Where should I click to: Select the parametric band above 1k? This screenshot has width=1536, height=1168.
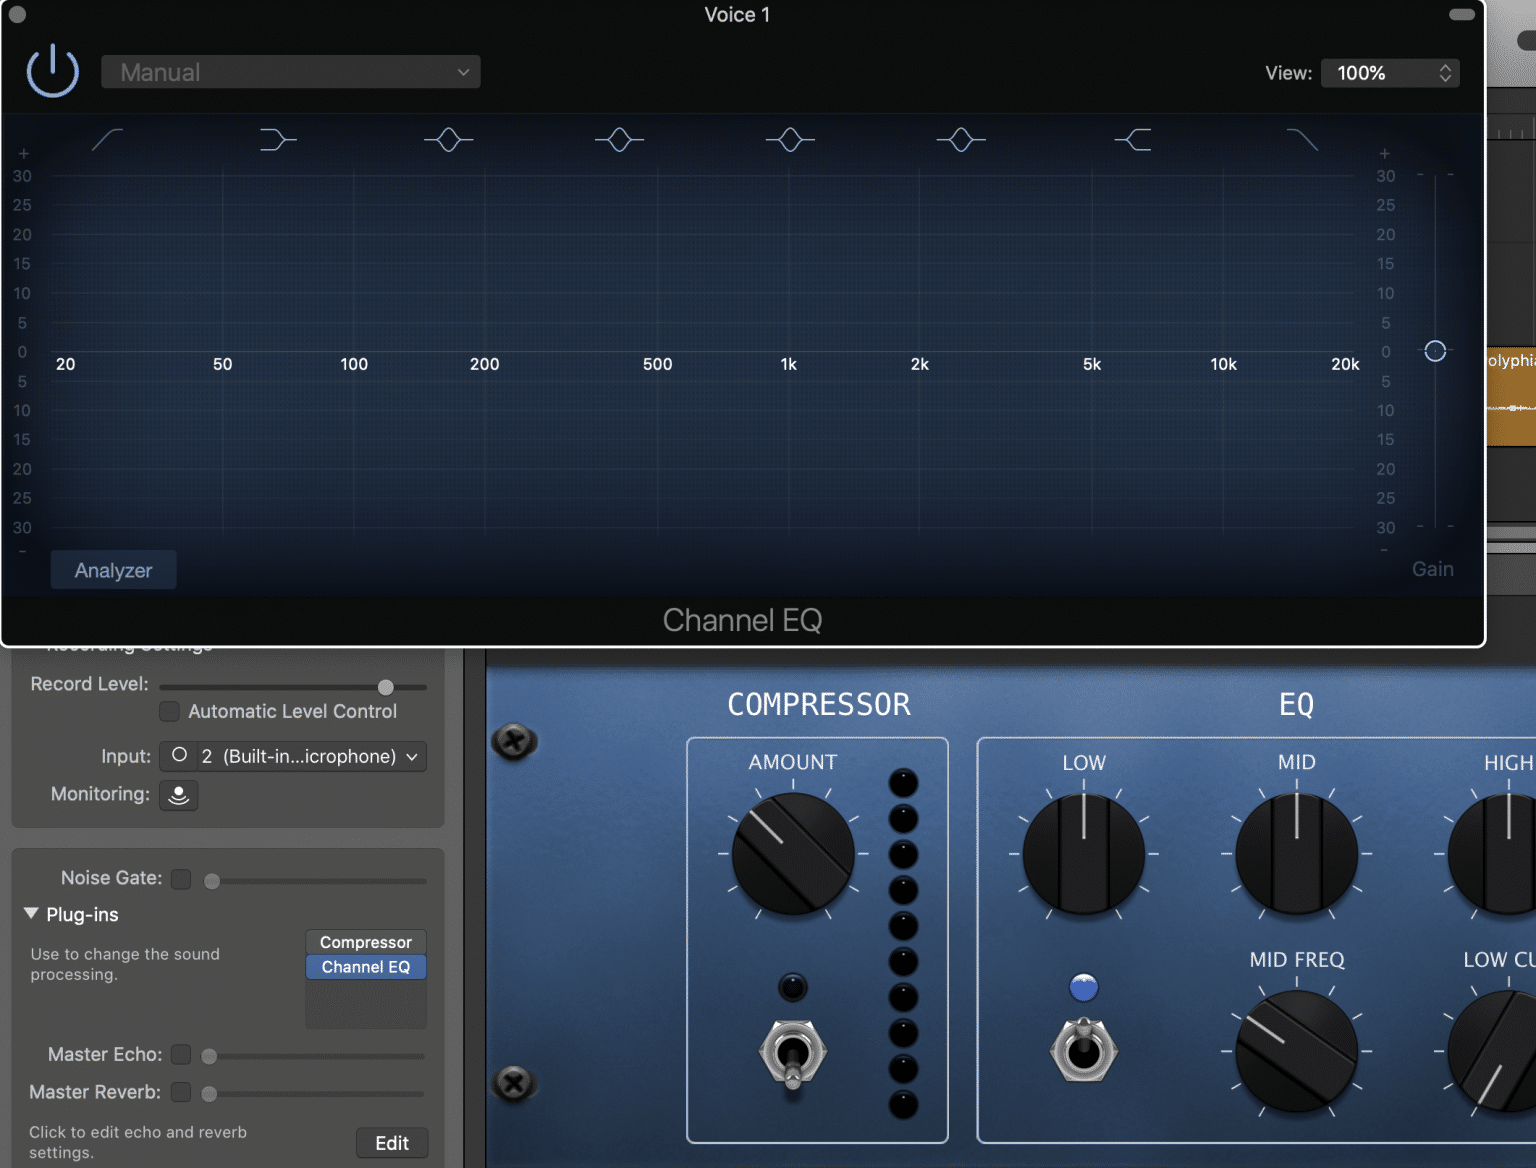pyautogui.click(x=790, y=139)
